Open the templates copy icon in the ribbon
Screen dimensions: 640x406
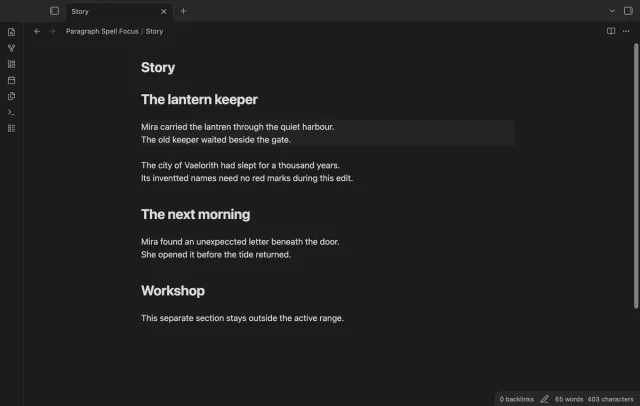tap(11, 96)
